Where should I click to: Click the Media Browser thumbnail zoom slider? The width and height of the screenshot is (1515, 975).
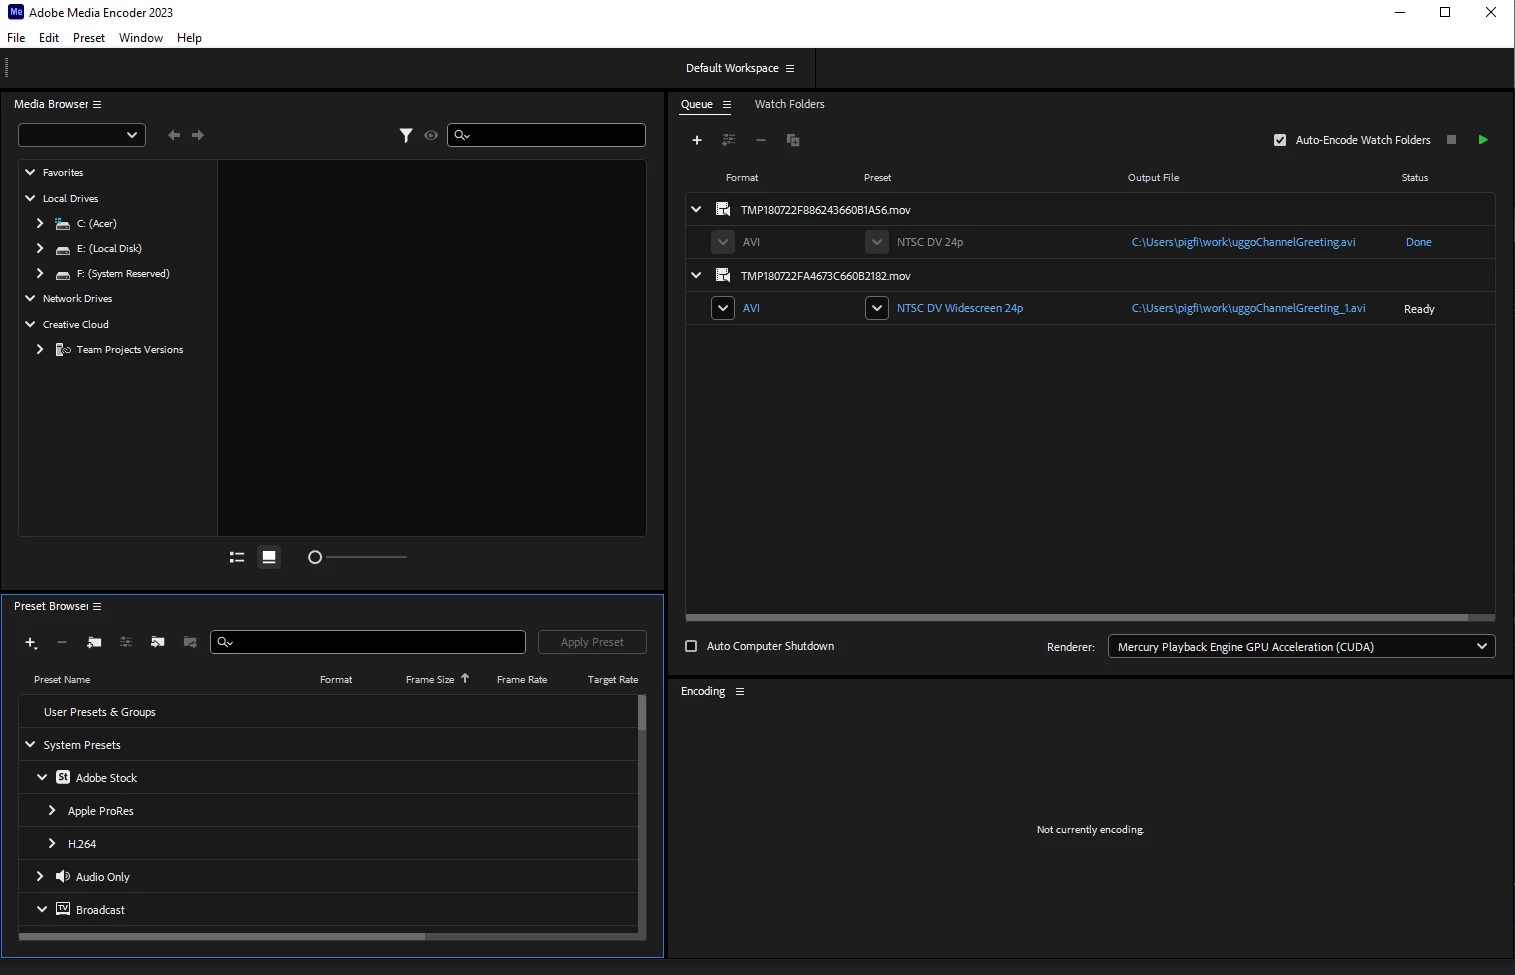click(357, 557)
